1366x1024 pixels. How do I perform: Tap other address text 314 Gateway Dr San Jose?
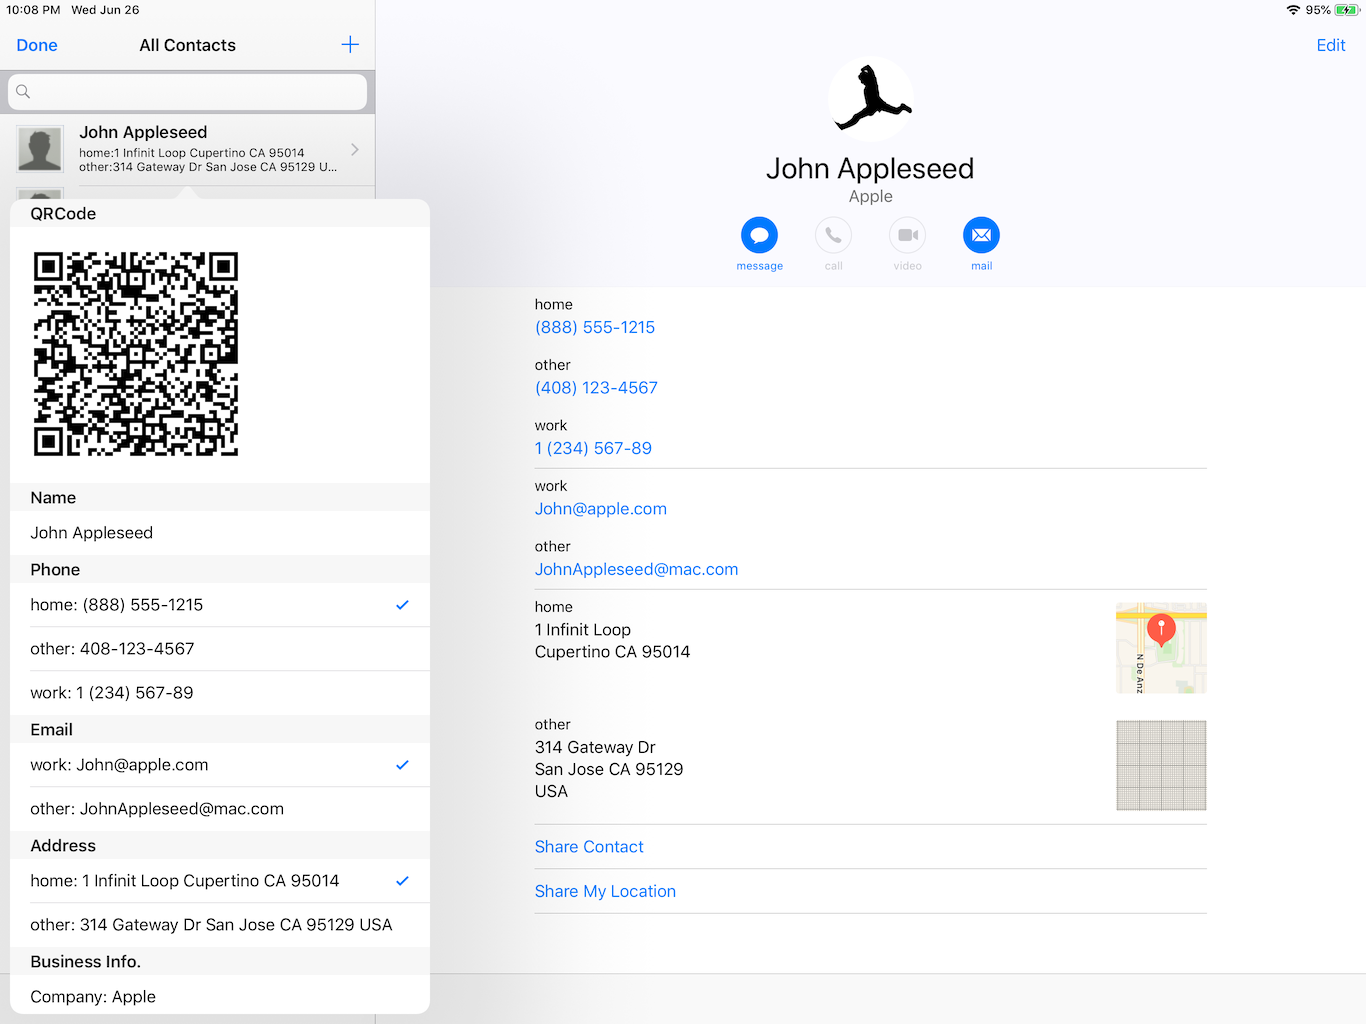(x=609, y=769)
